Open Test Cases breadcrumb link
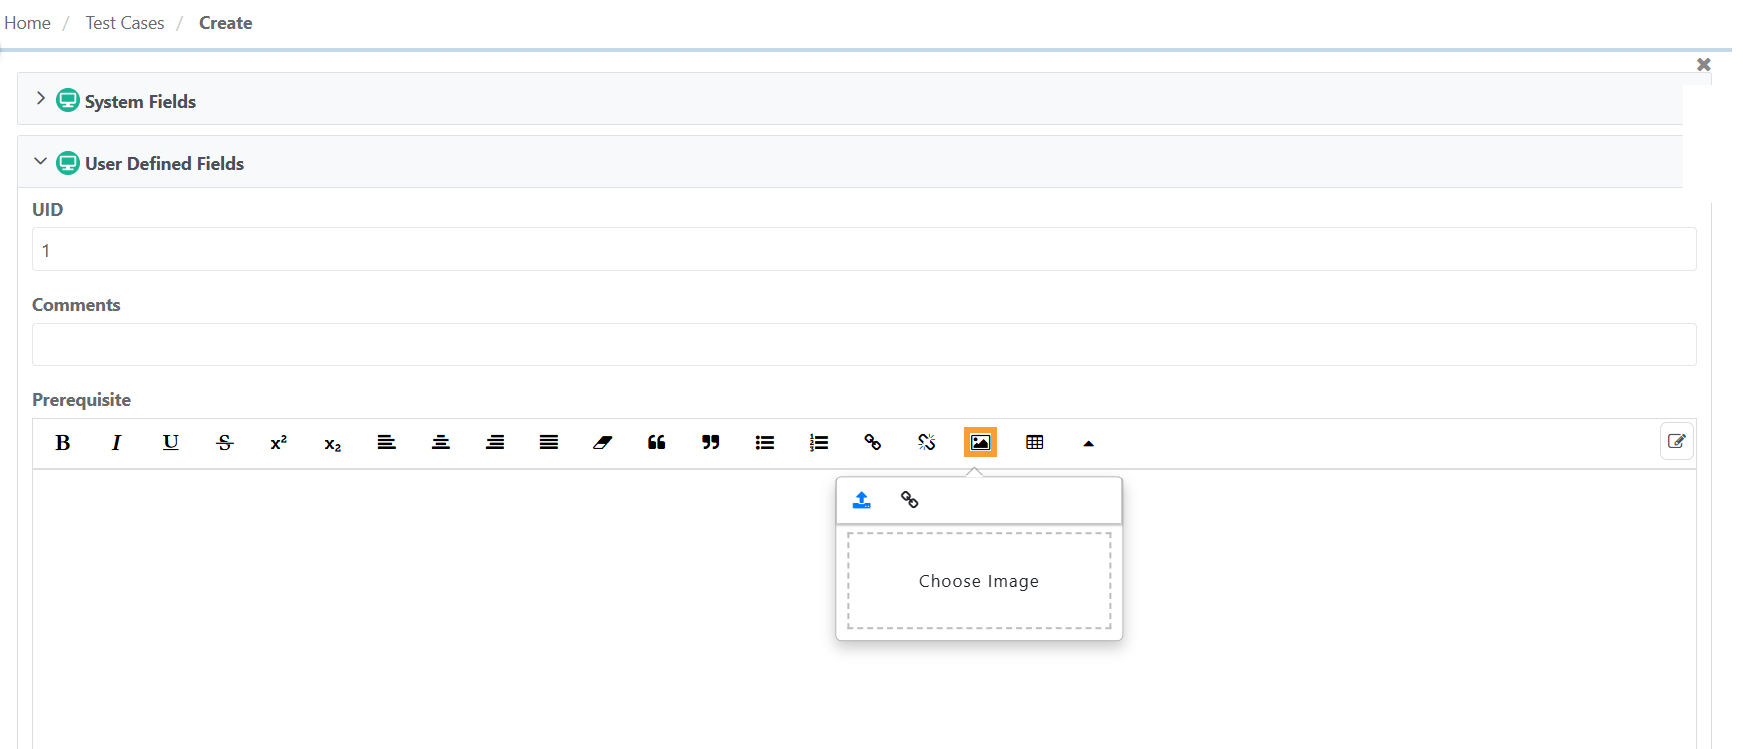 (125, 23)
